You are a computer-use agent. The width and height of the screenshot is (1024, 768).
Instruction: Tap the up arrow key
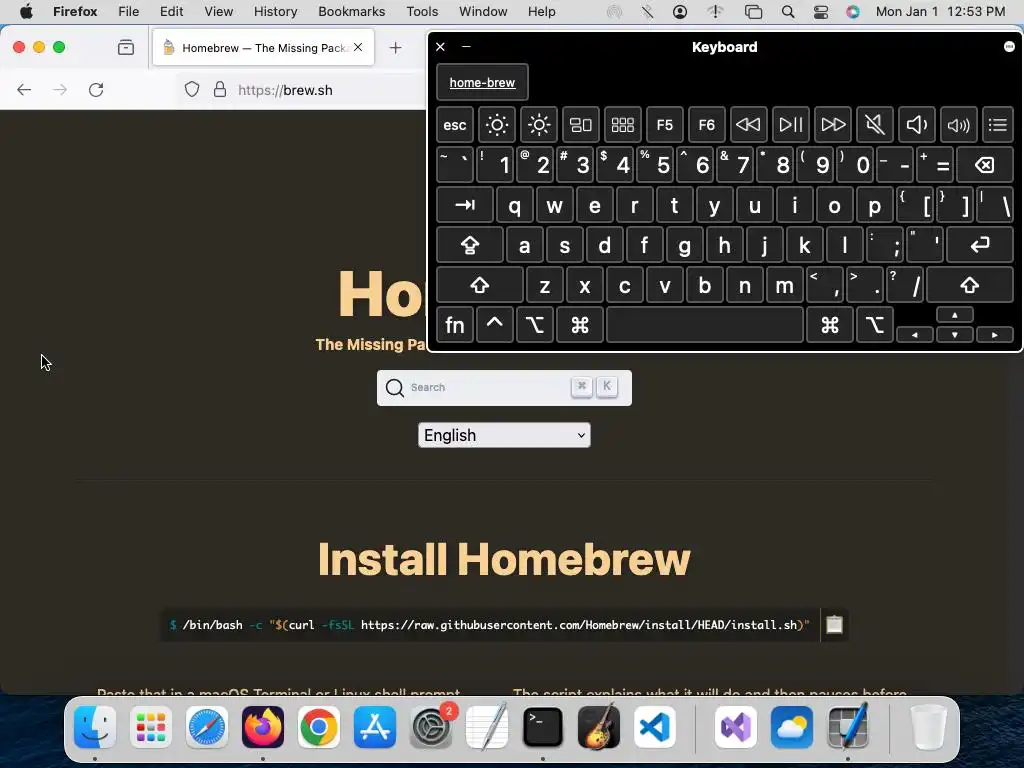[955, 315]
